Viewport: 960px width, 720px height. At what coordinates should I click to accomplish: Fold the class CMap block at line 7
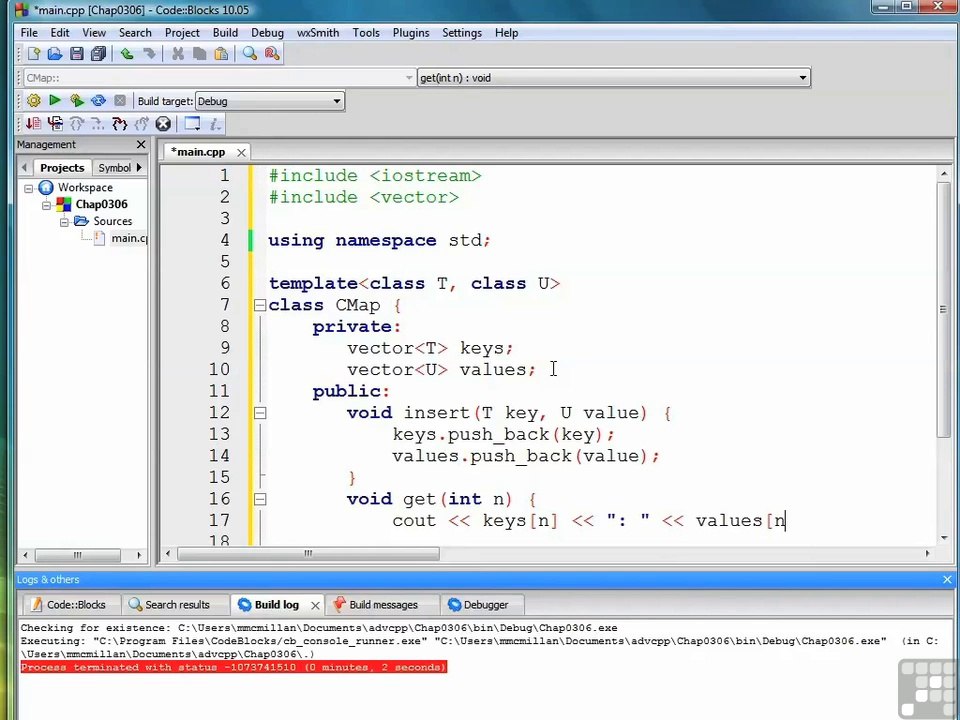260,305
